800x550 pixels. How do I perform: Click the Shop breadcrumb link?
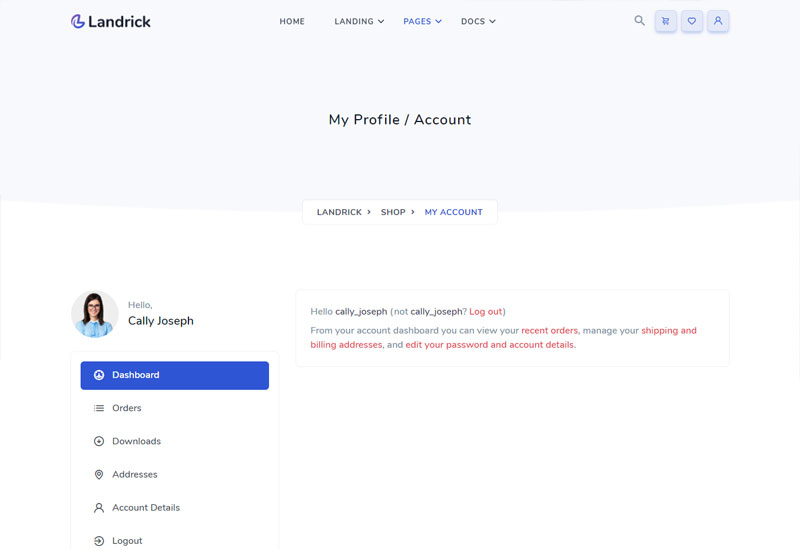point(393,212)
